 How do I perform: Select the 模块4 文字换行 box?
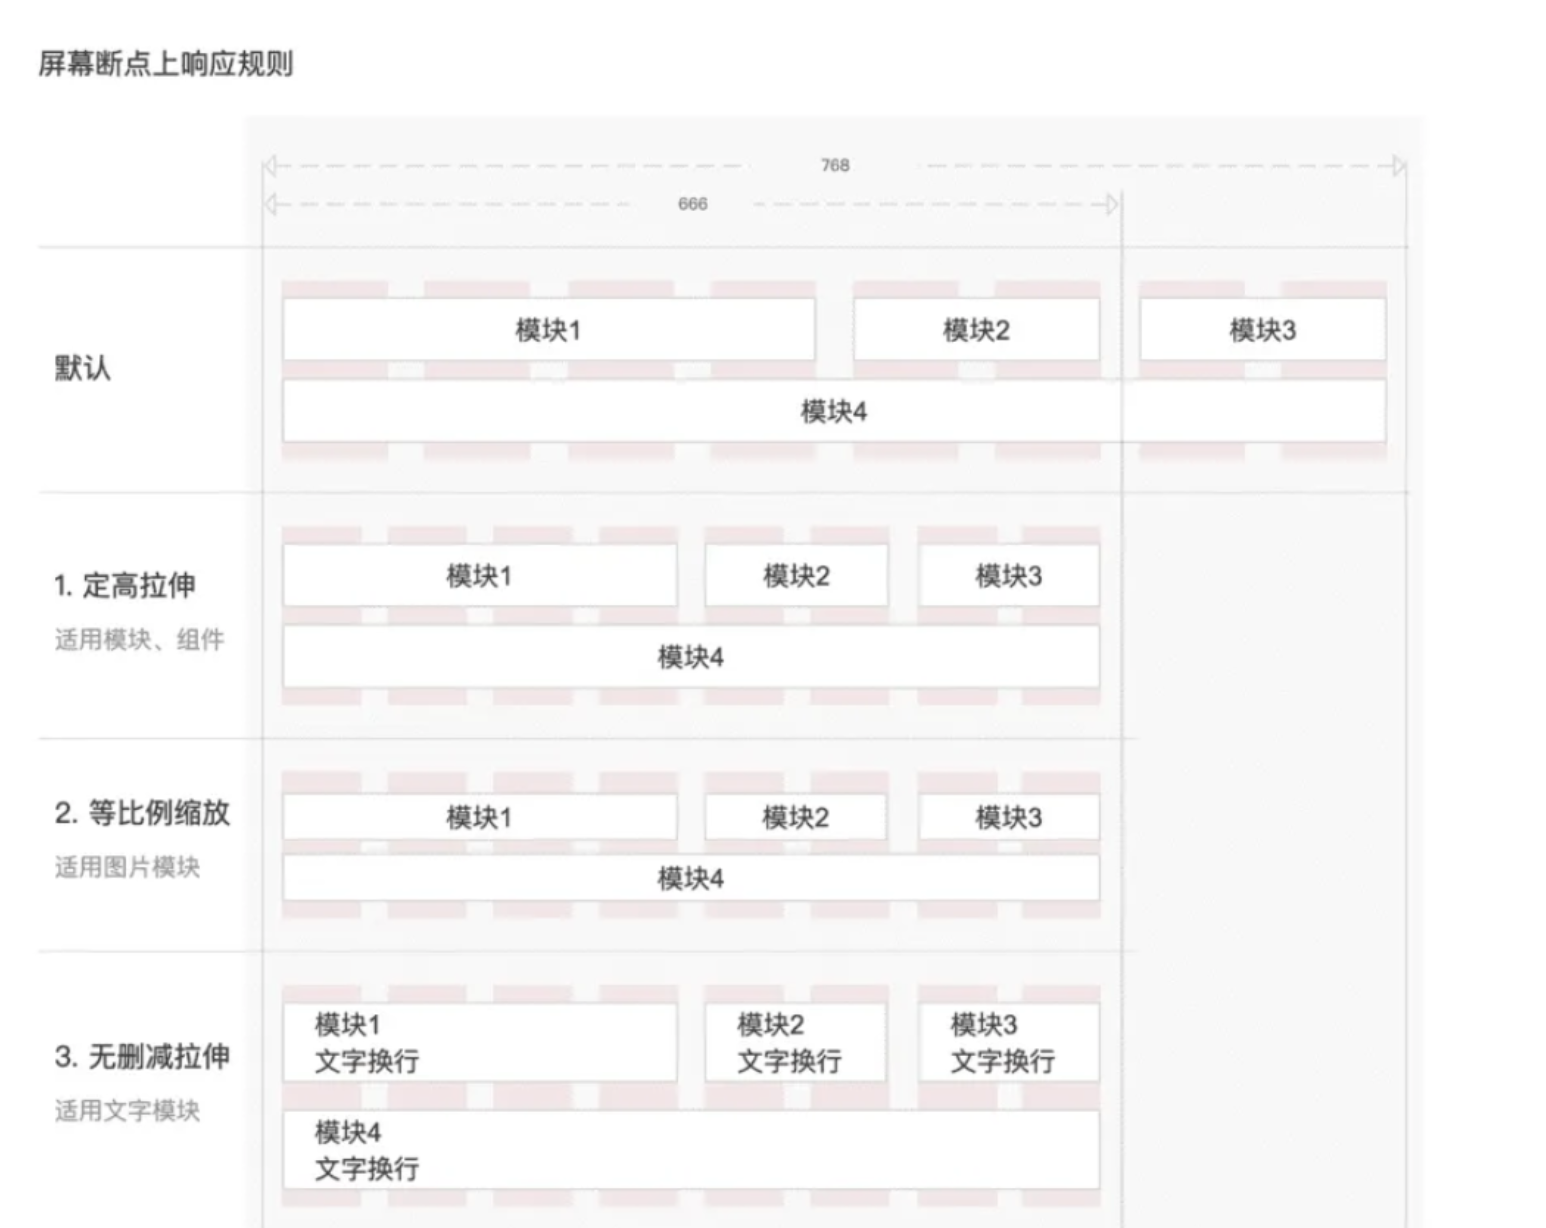click(691, 1150)
